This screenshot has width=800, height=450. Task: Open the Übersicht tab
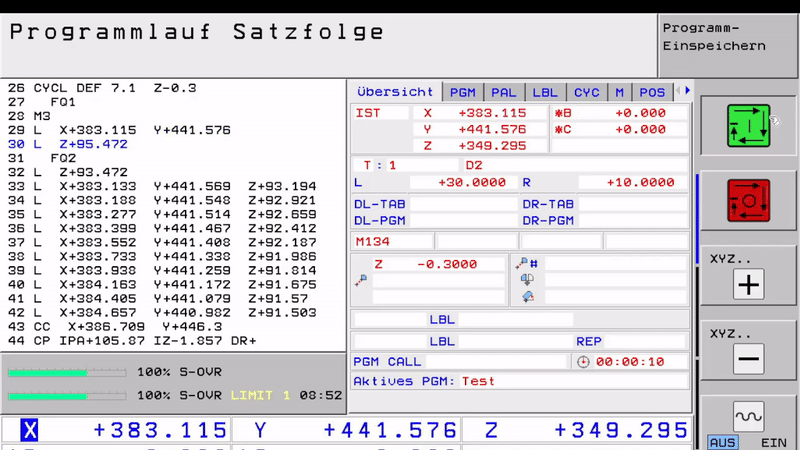click(395, 92)
